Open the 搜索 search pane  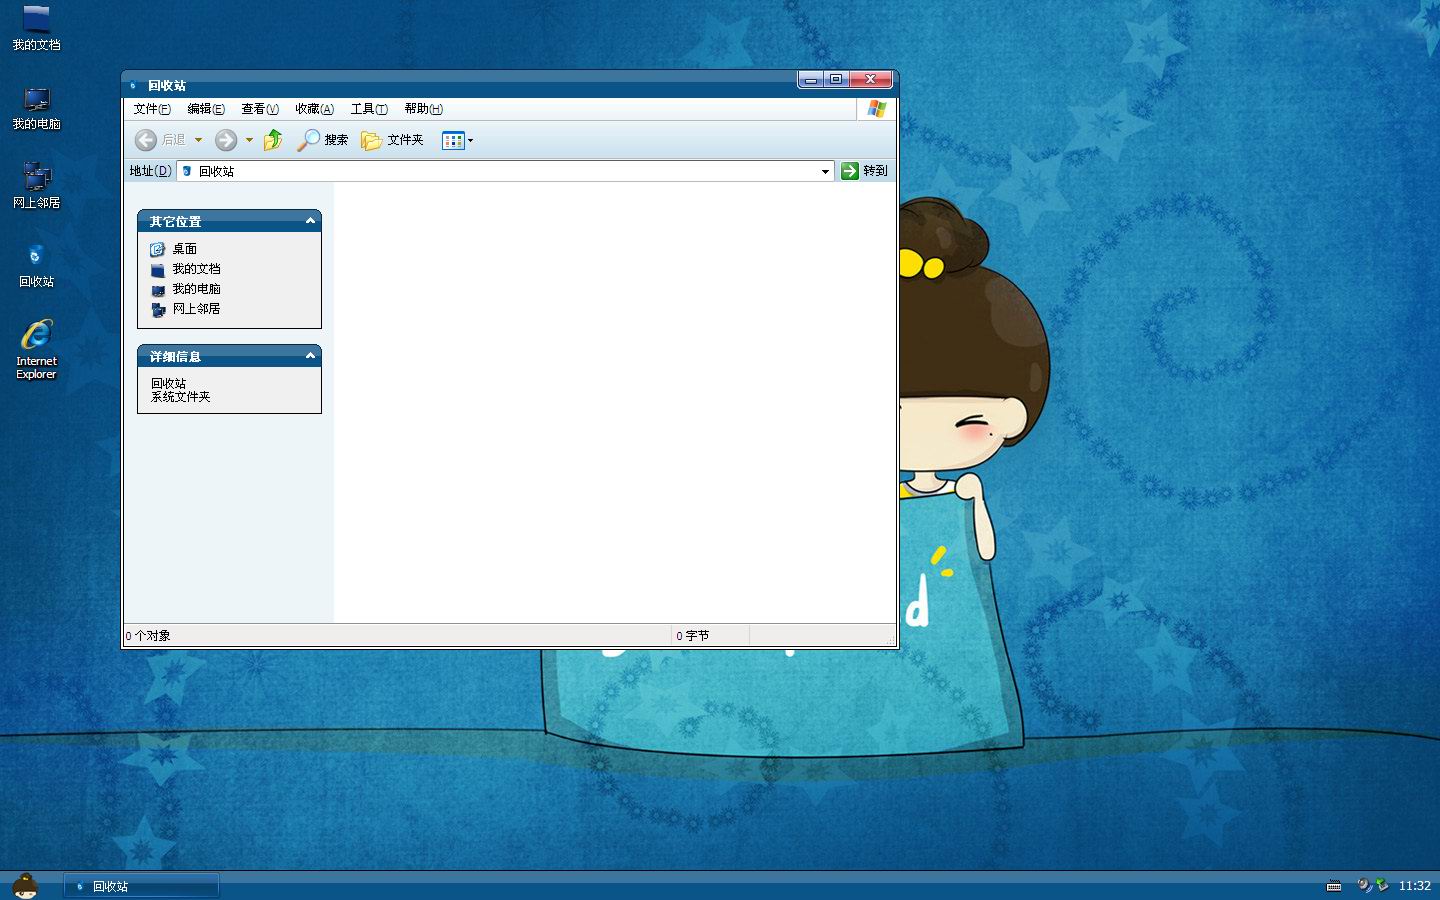coord(322,140)
